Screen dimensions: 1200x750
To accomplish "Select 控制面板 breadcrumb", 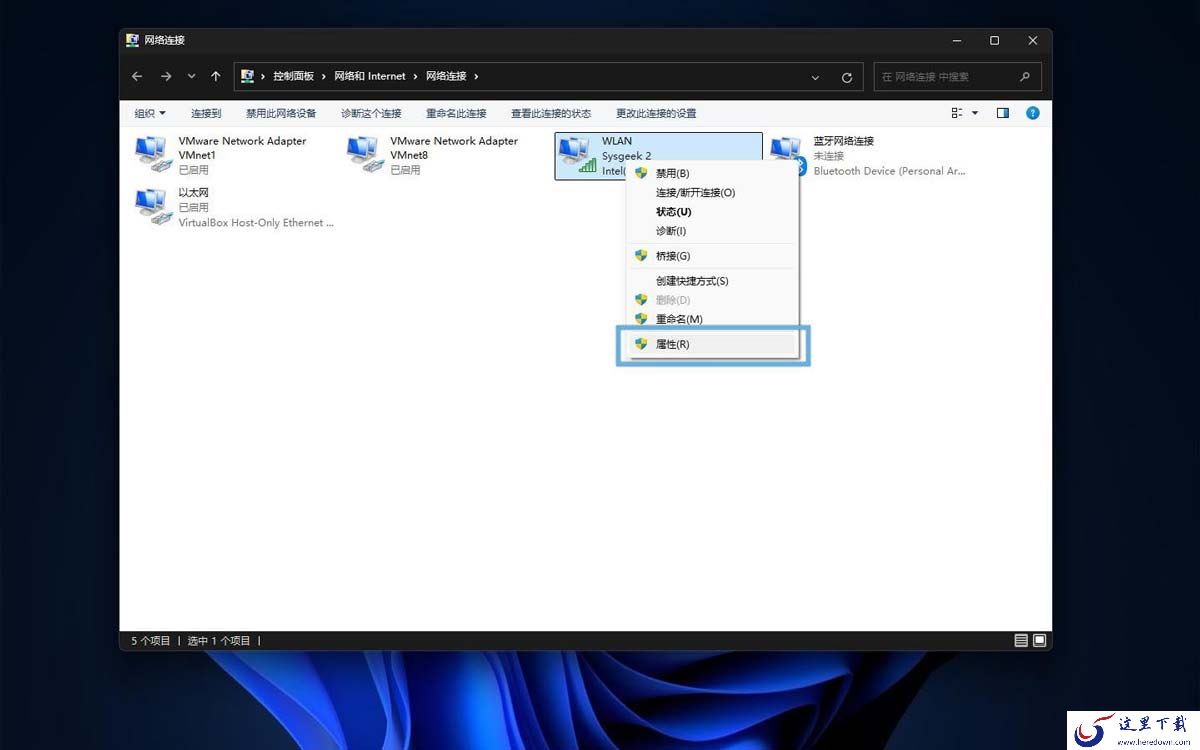I will click(x=293, y=76).
